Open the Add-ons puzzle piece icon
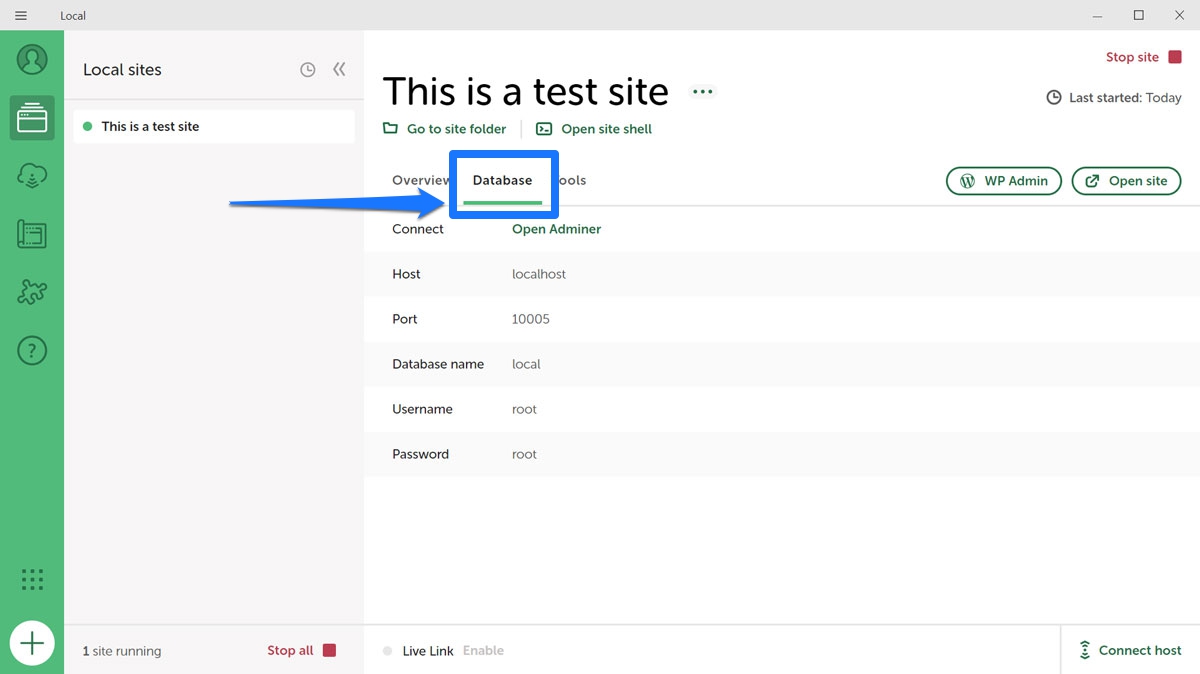1200x674 pixels. 32,293
